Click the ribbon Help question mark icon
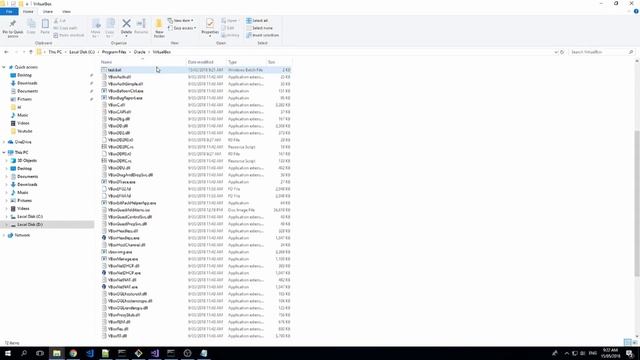This screenshot has width=640, height=360. click(636, 11)
